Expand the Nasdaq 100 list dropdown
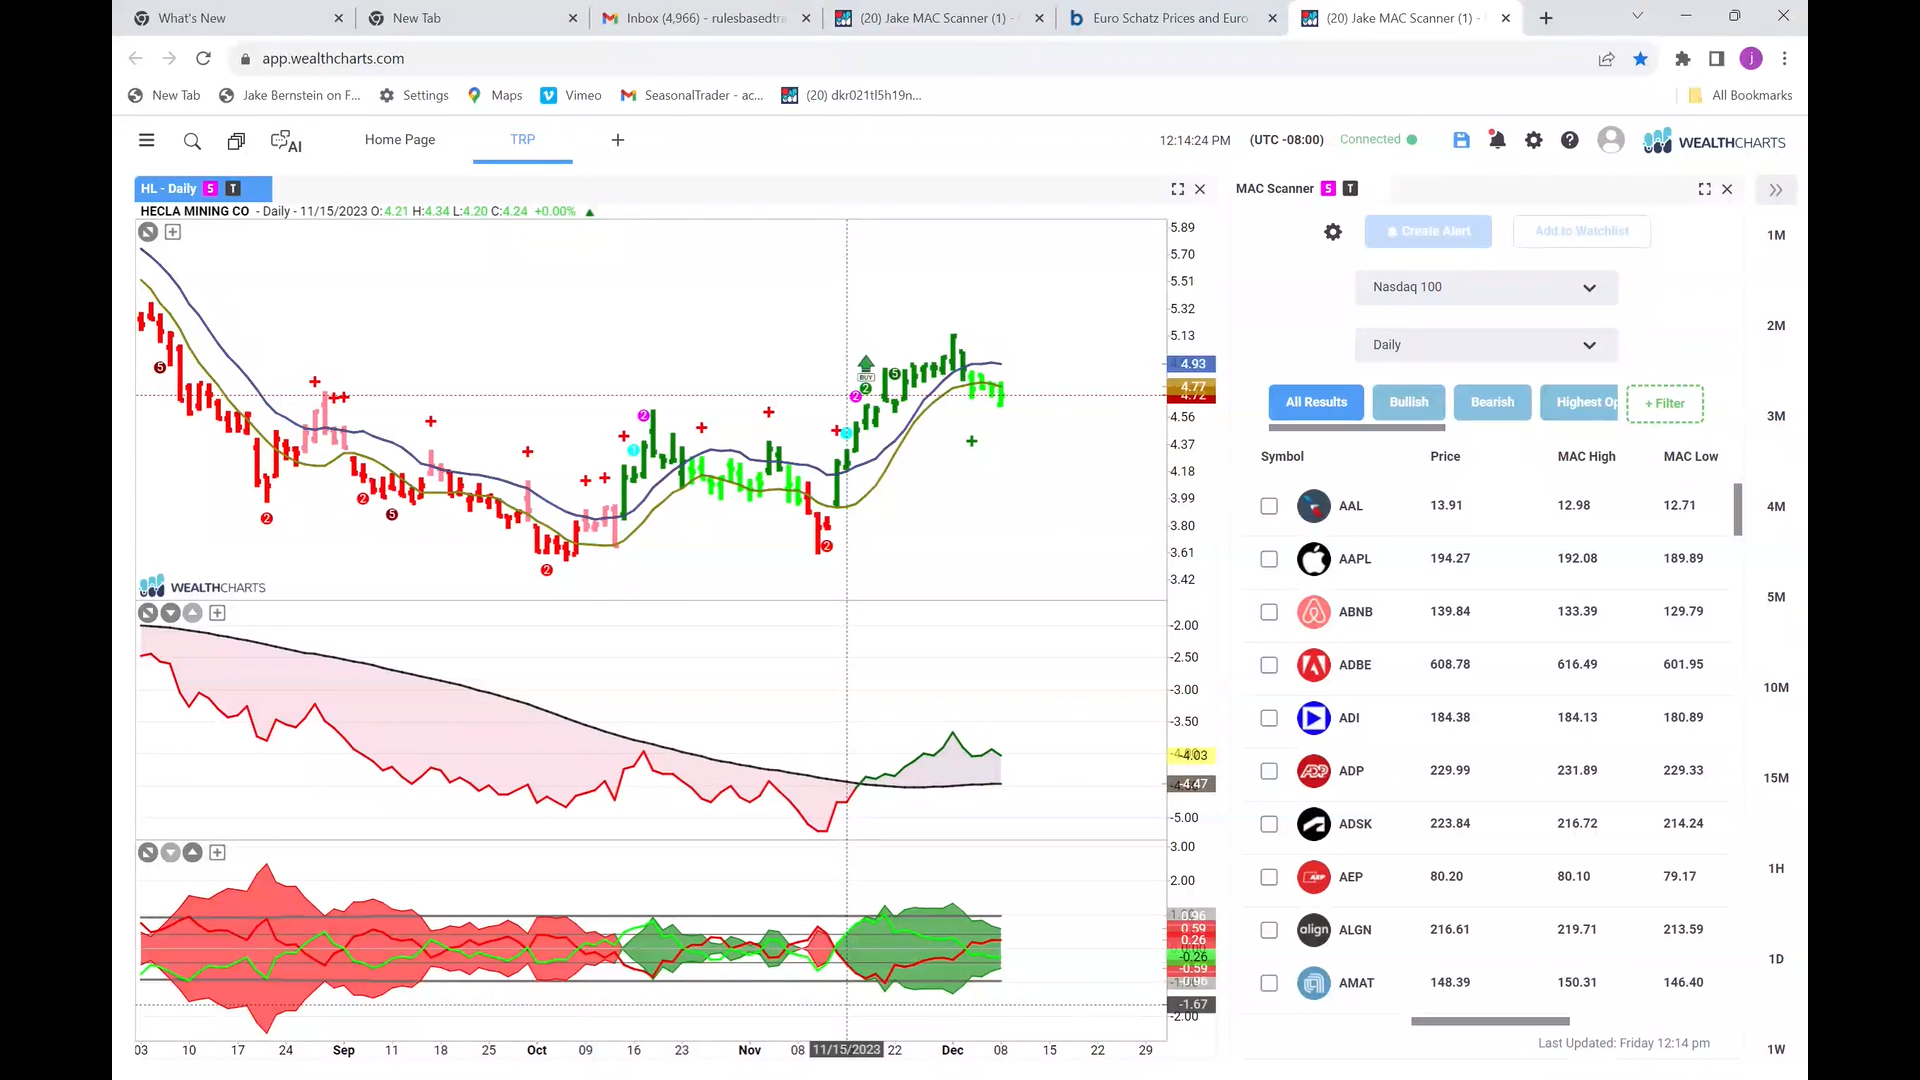 (1486, 288)
